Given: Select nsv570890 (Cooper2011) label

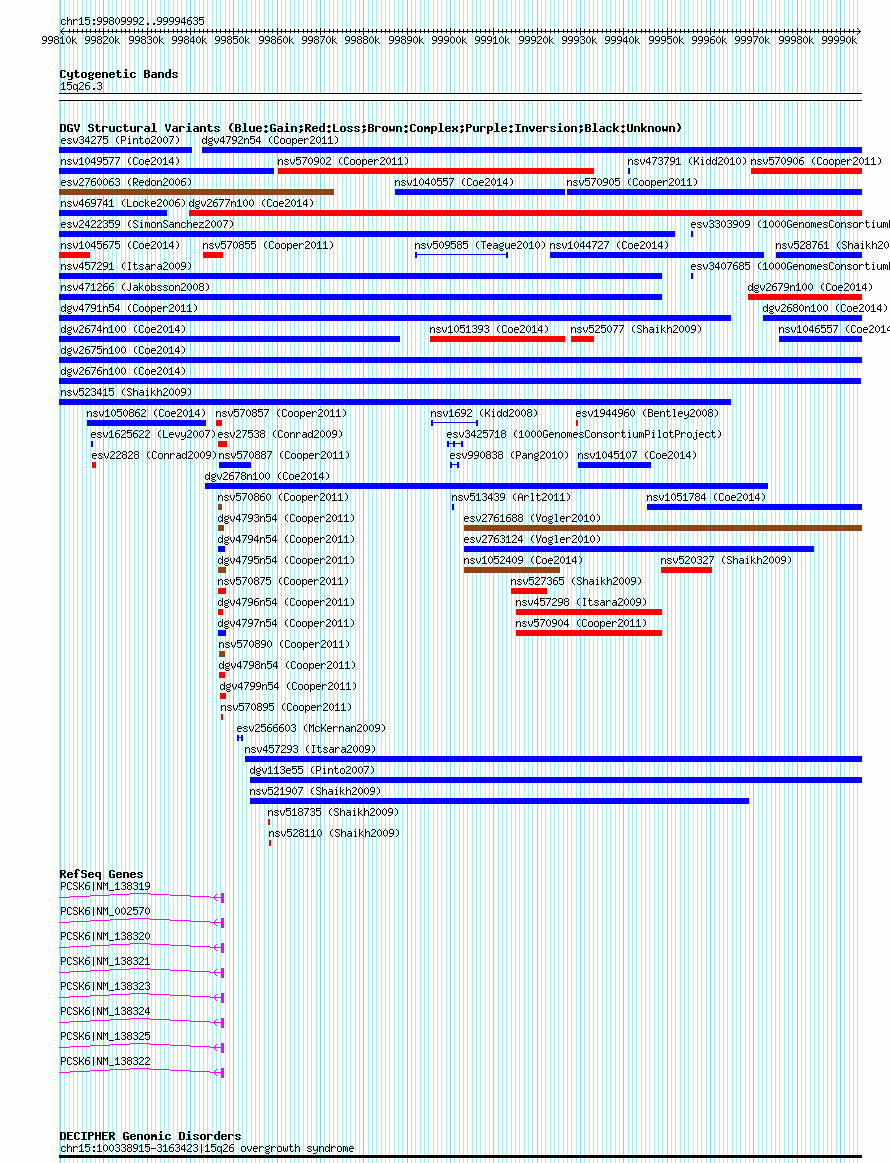Looking at the screenshot, I should 284,644.
